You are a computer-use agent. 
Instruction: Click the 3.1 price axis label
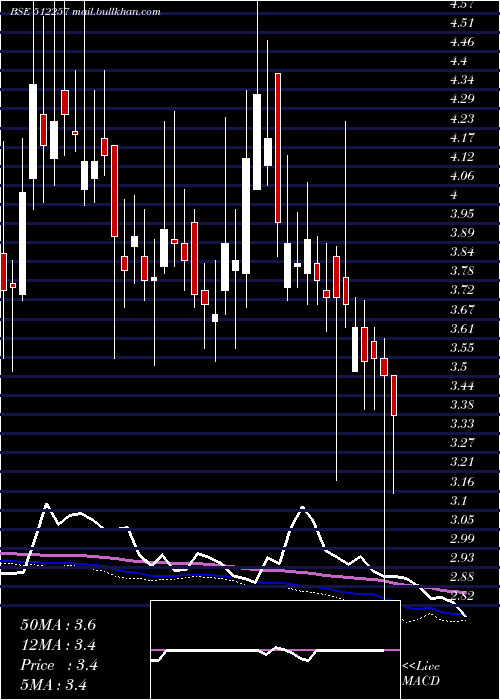(x=458, y=501)
